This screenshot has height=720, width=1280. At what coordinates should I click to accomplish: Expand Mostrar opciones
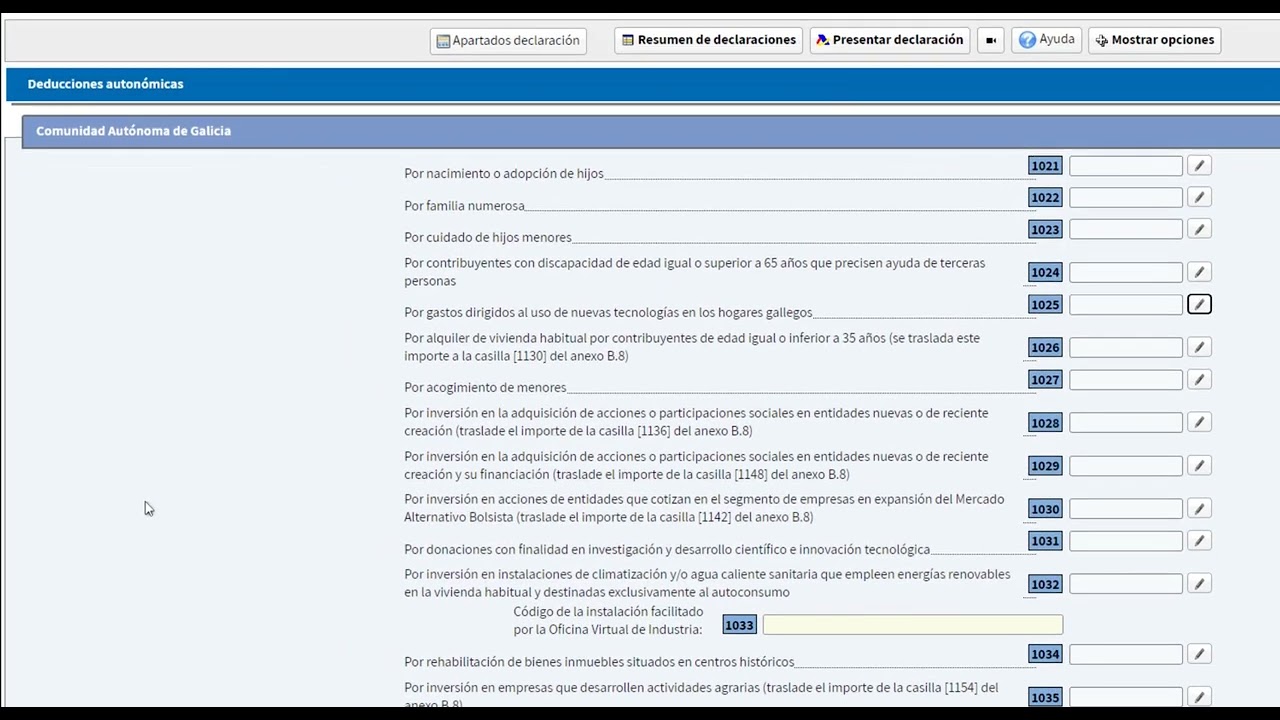tap(1154, 40)
